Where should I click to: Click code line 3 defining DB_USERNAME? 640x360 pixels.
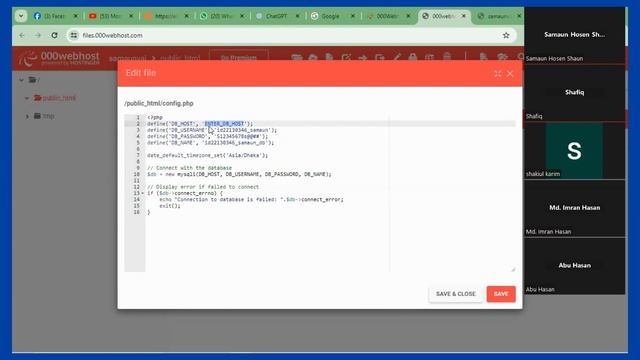tap(212, 130)
